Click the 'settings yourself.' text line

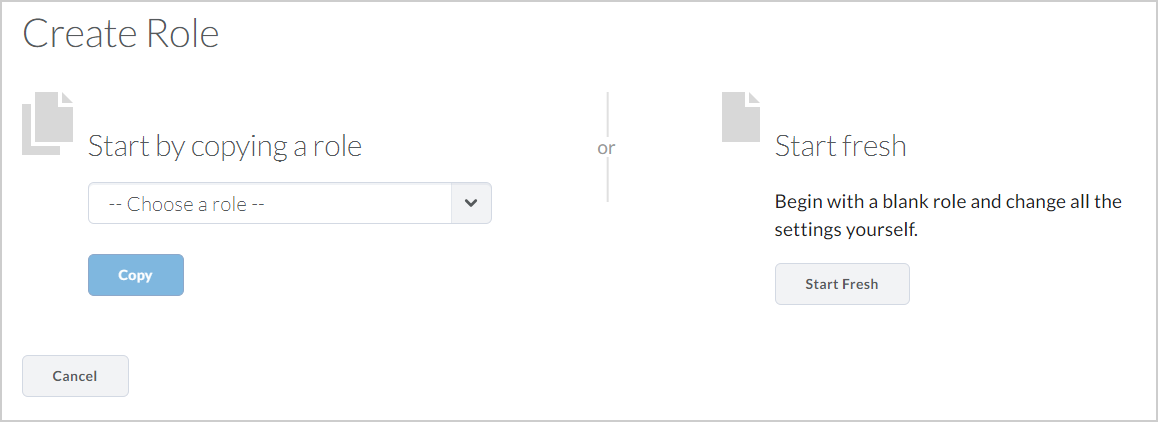pyautogui.click(x=846, y=230)
